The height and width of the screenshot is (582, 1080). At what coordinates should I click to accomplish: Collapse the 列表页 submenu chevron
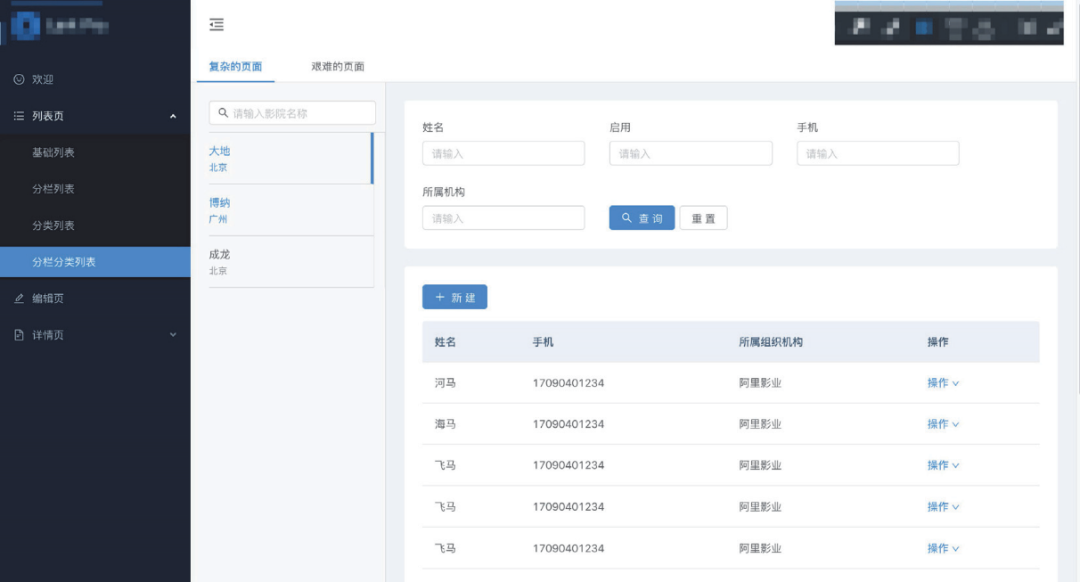coord(173,116)
